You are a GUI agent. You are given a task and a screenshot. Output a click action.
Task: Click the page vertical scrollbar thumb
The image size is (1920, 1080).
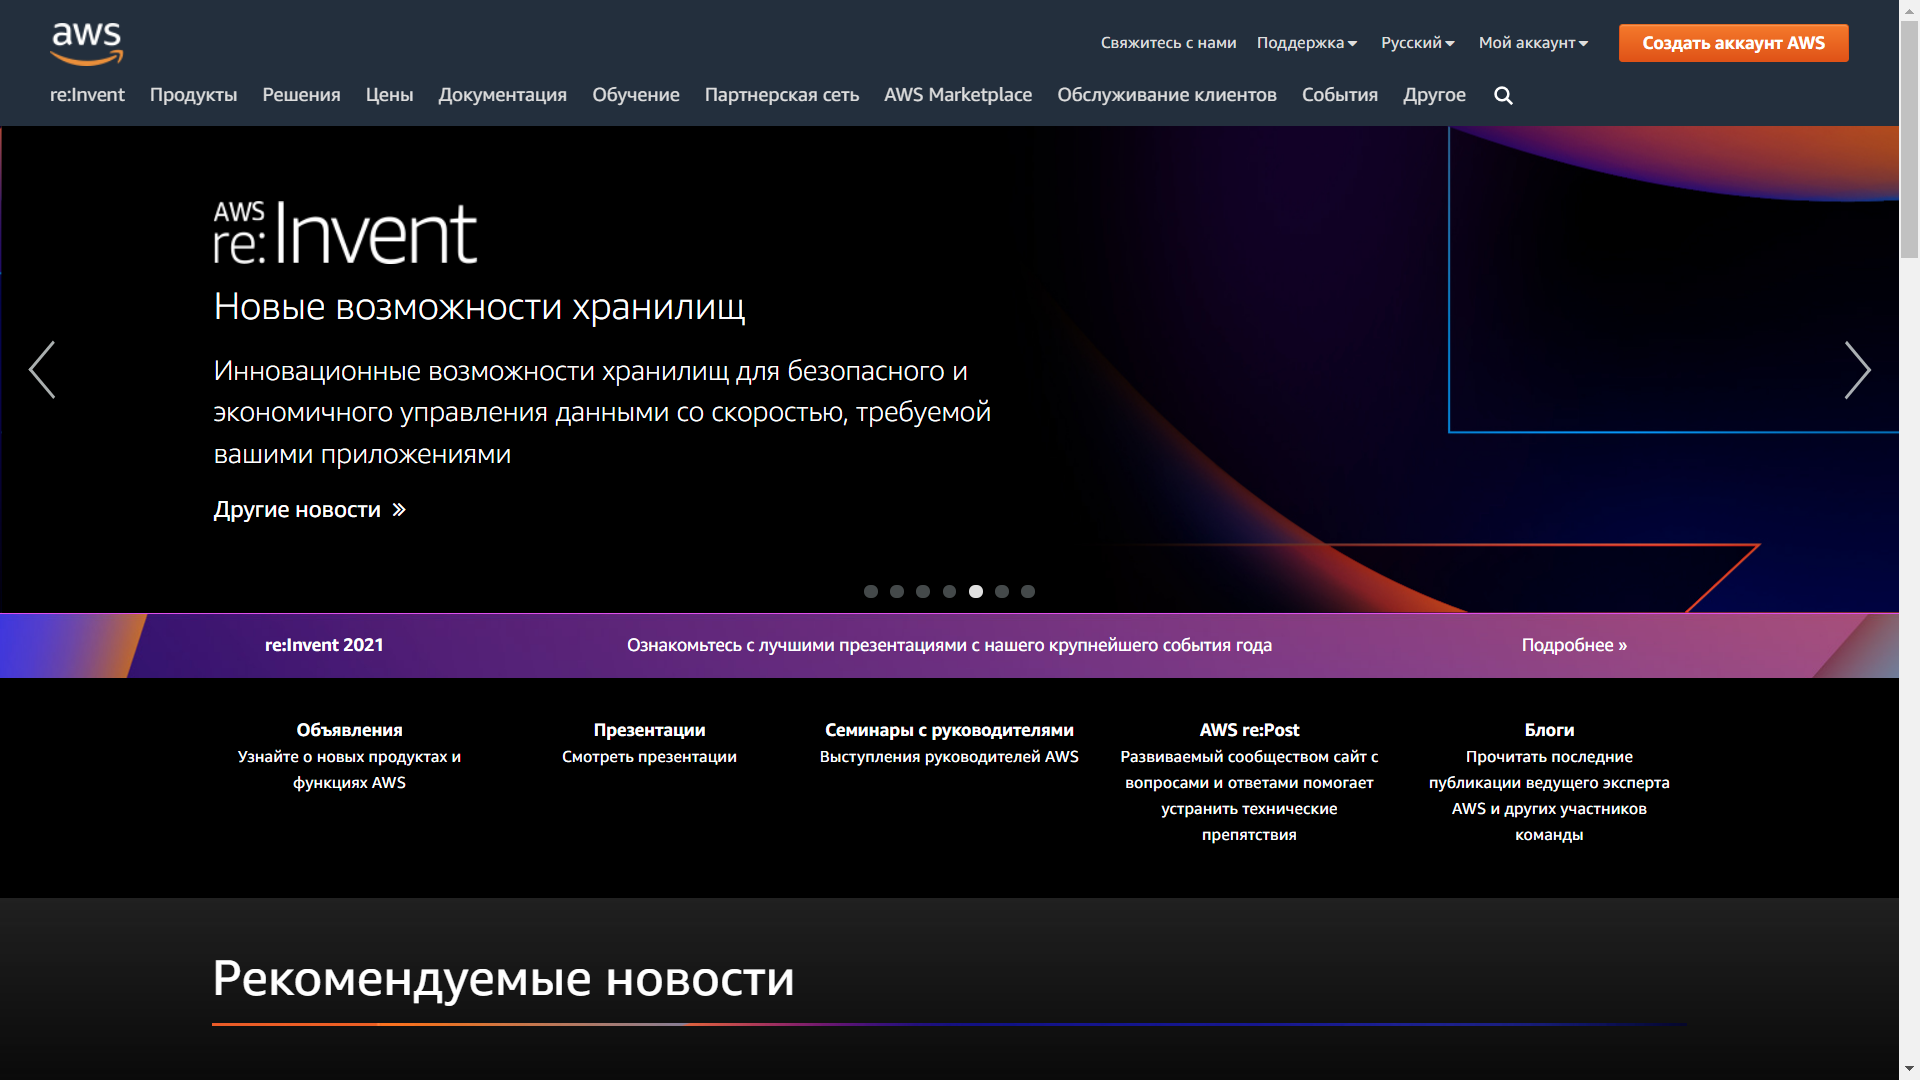tap(1909, 140)
